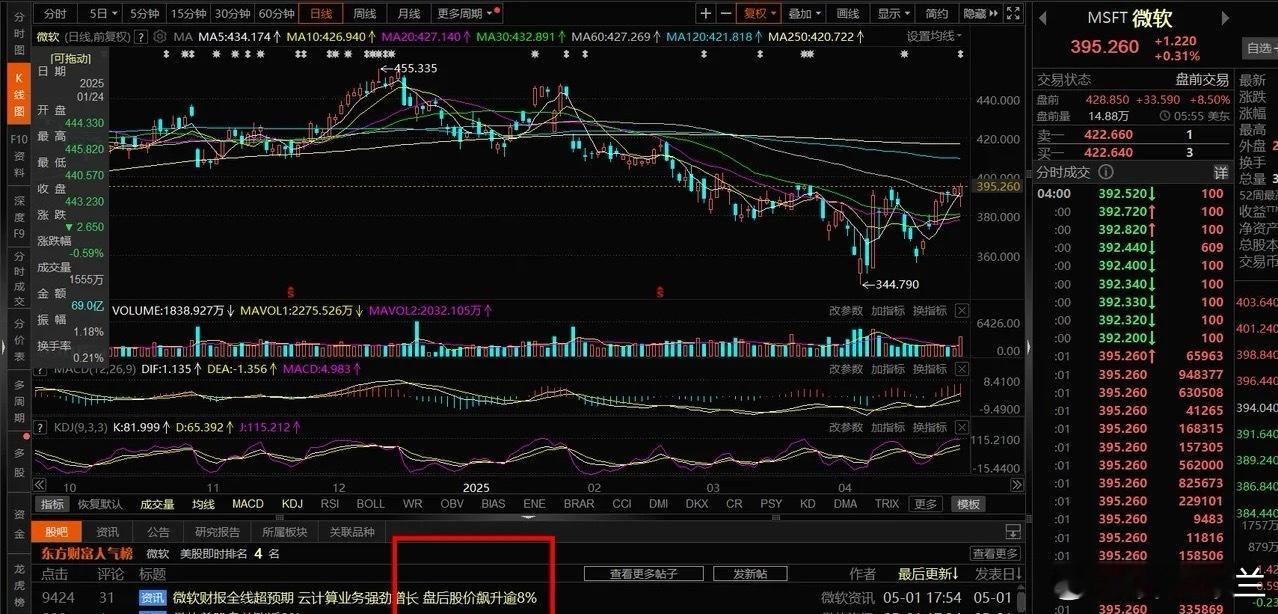Screen dimensions: 1278x614
Task: Click the 最后更新 sort arrow column header
Action: tap(928, 574)
